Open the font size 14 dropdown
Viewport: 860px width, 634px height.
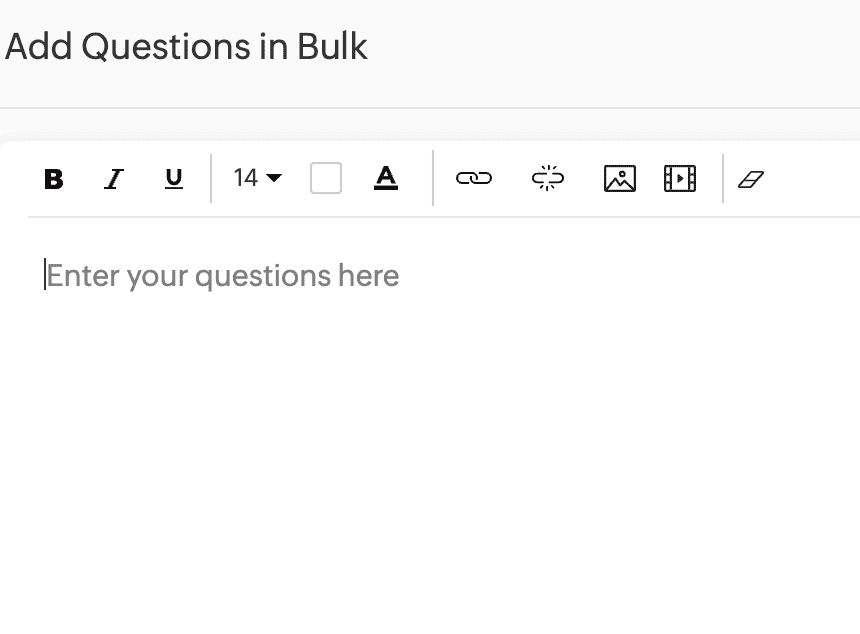coord(257,178)
